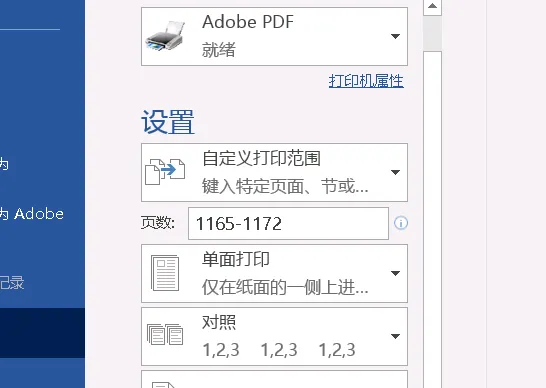This screenshot has width=546, height=388.
Task: Click the custom print range pages icon
Action: (x=165, y=172)
